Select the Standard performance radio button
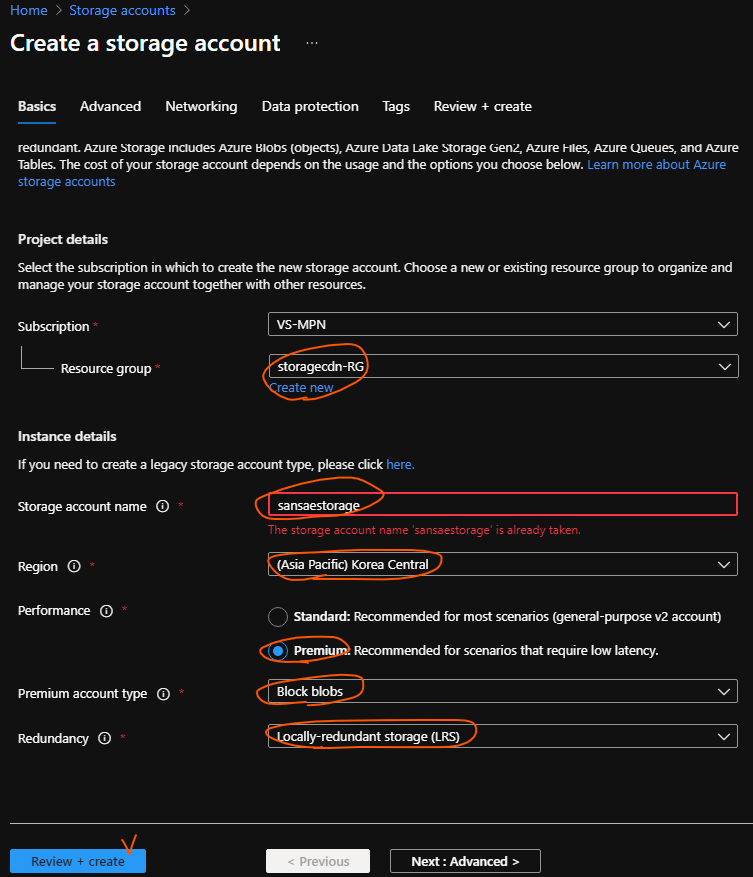Image resolution: width=753 pixels, height=877 pixels. point(278,616)
